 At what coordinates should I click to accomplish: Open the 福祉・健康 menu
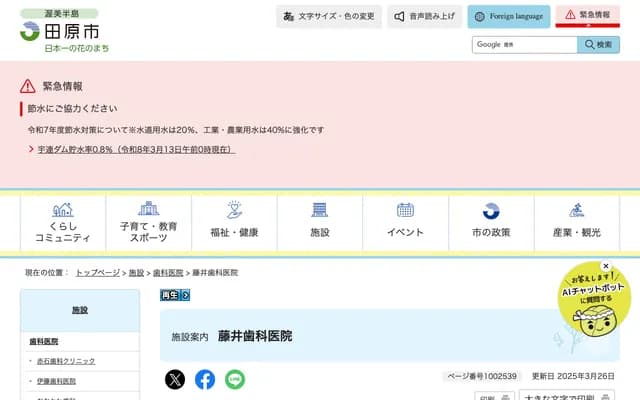pyautogui.click(x=234, y=223)
